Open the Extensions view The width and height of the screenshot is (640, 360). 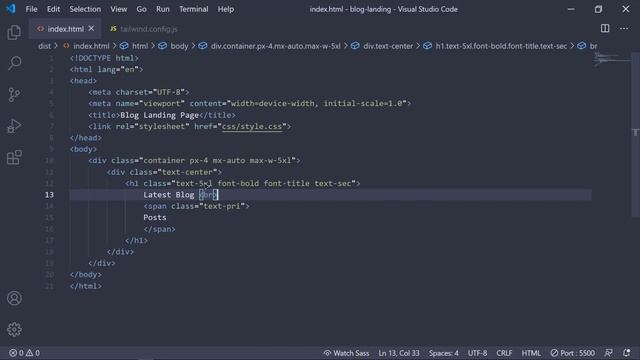coord(14,158)
